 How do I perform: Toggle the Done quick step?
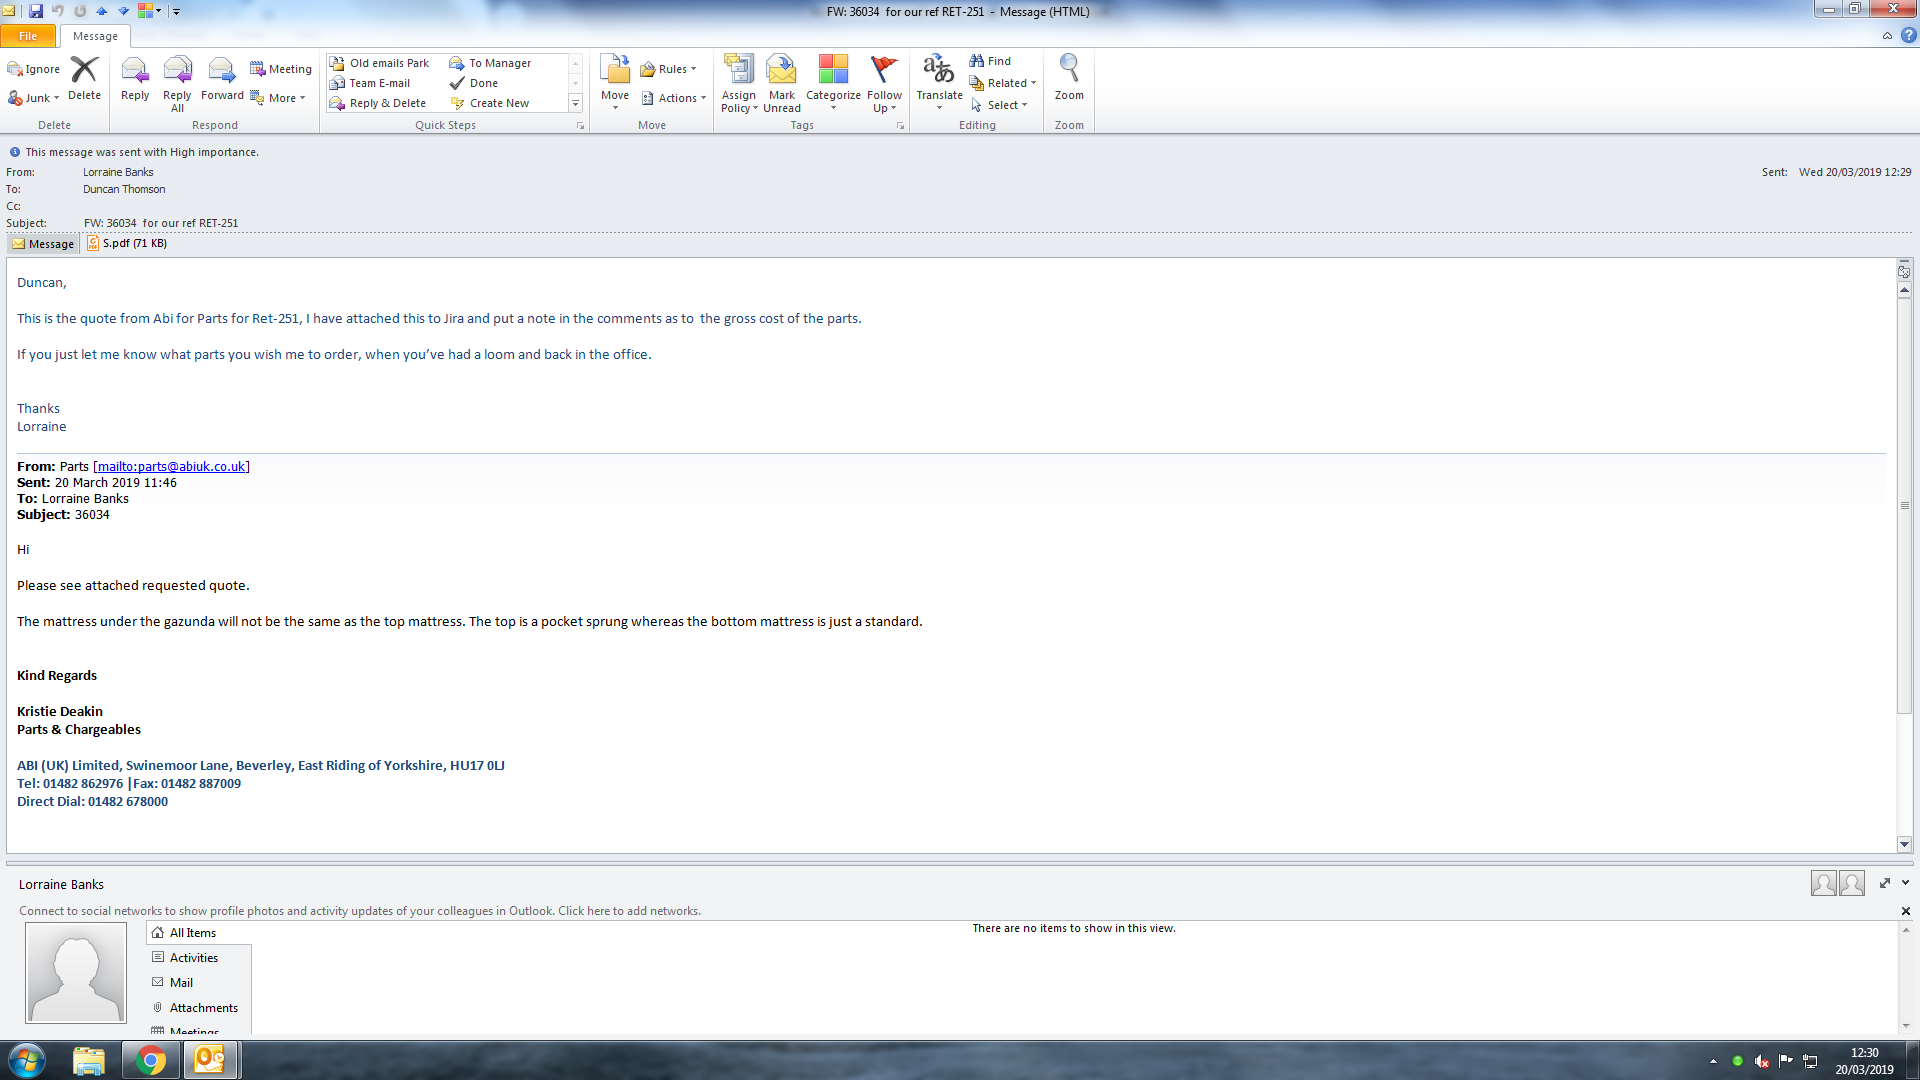coord(483,83)
